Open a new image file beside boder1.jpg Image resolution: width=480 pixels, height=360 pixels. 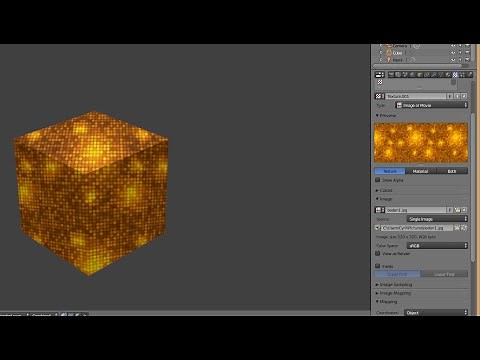click(x=457, y=210)
